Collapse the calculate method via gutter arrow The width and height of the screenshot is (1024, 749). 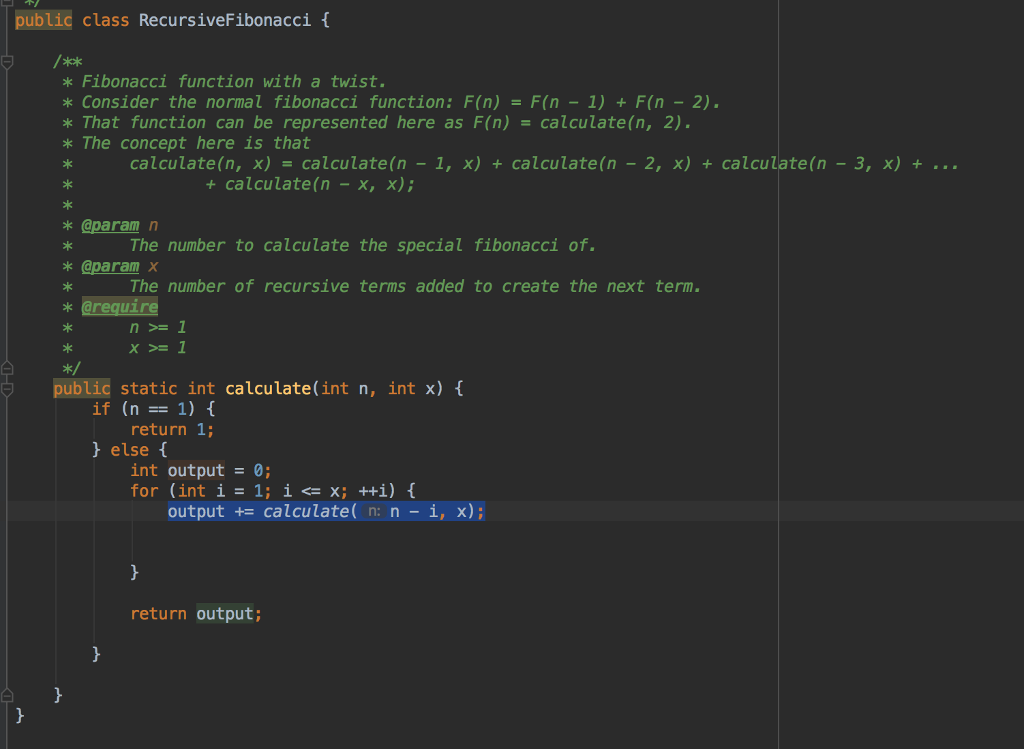7,389
